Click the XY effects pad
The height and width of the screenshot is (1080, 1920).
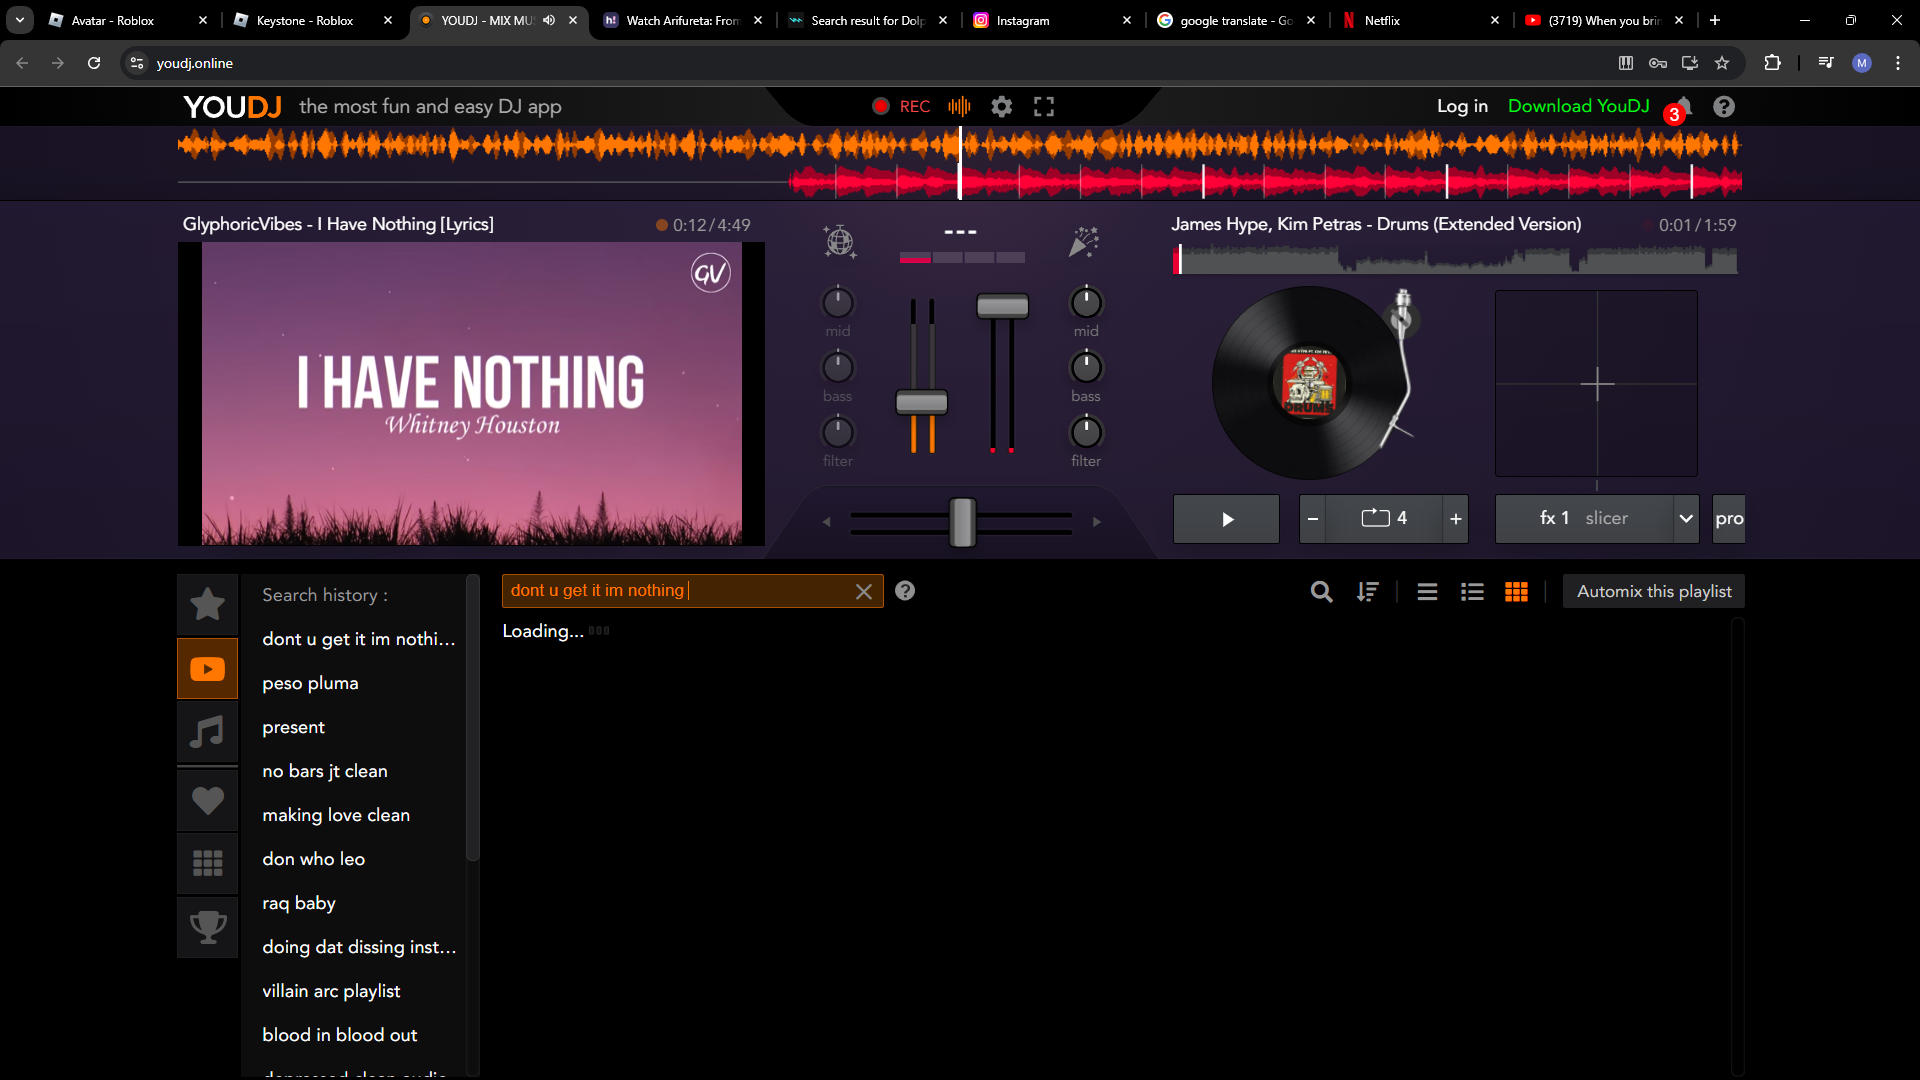[1596, 383]
